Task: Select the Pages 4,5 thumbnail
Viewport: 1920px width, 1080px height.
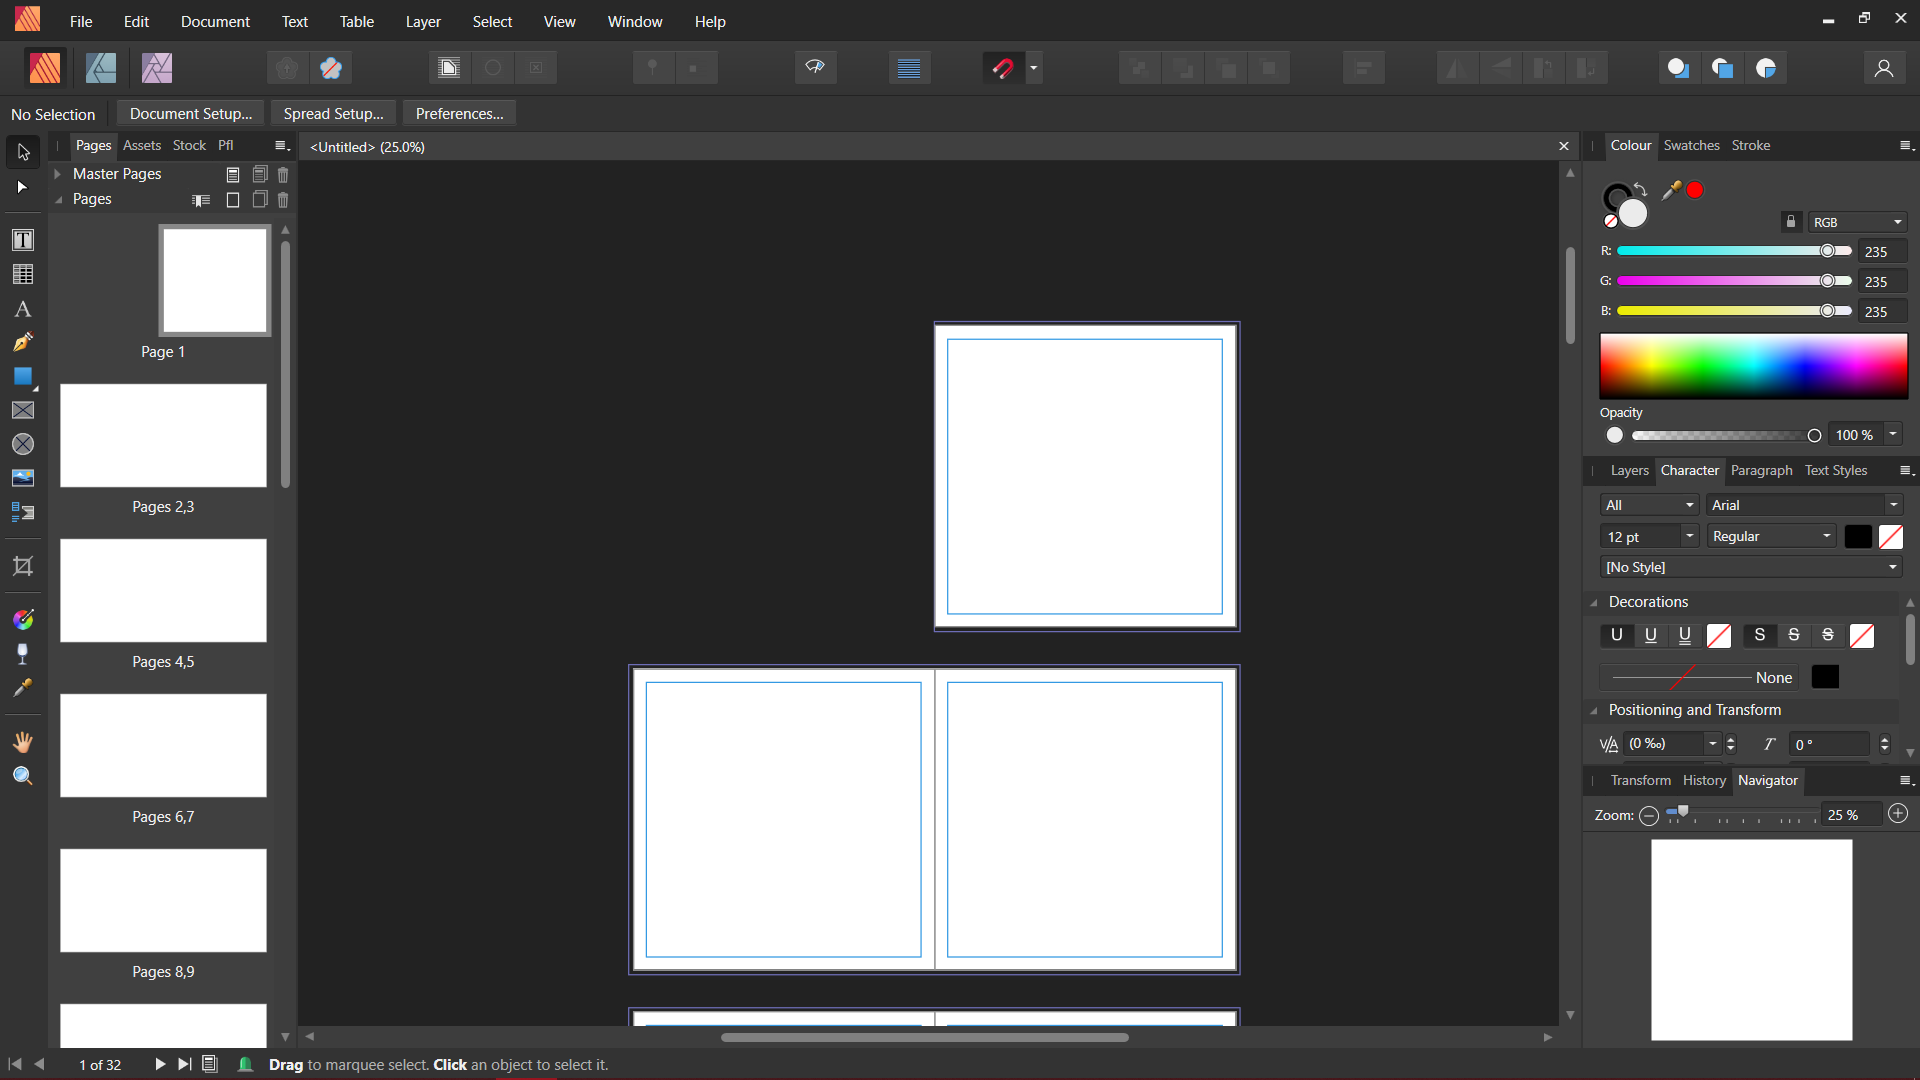Action: (x=163, y=591)
